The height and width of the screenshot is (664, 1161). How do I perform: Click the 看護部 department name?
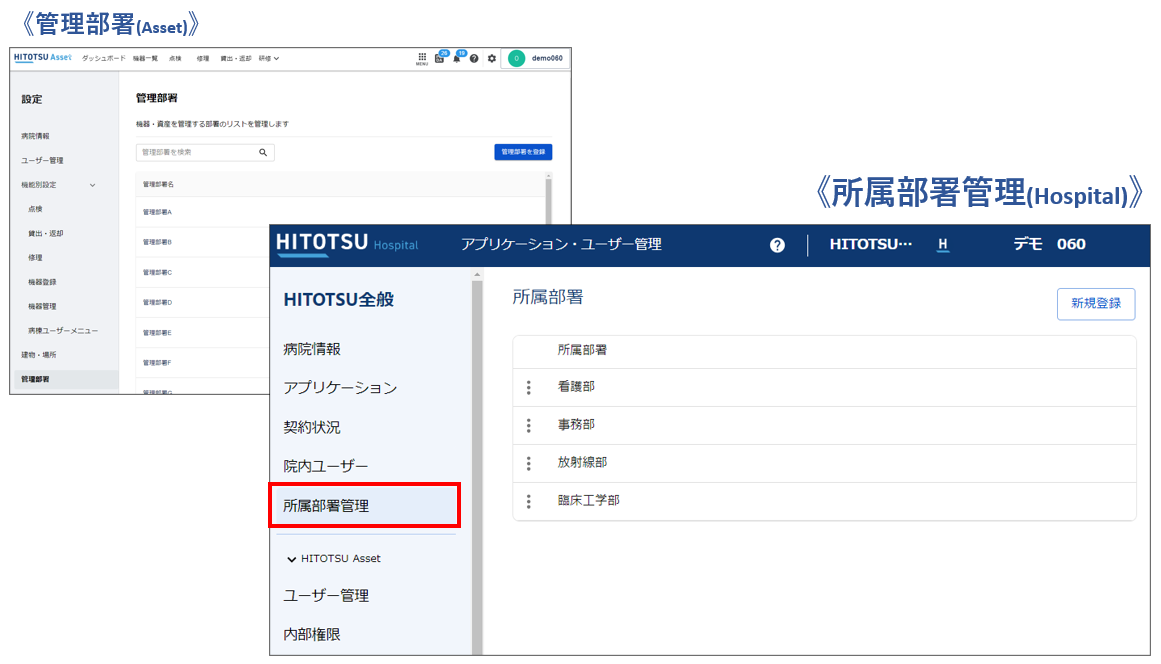click(576, 386)
